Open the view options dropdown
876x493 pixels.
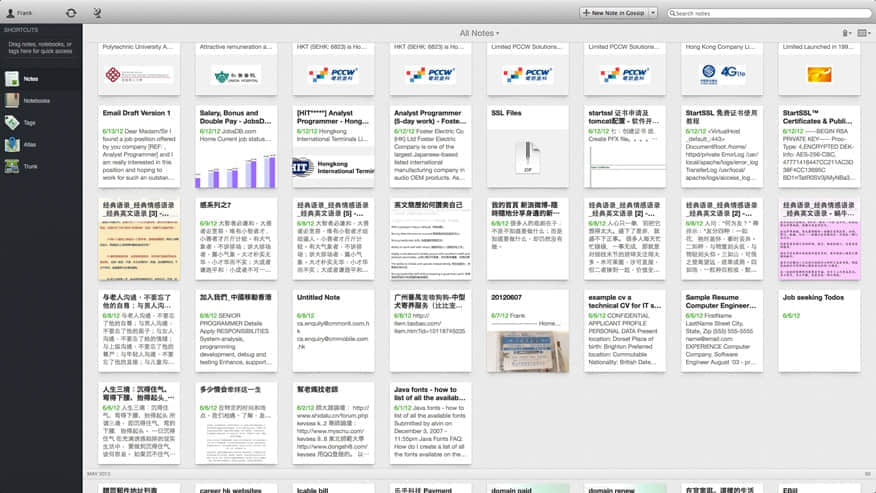(x=864, y=33)
